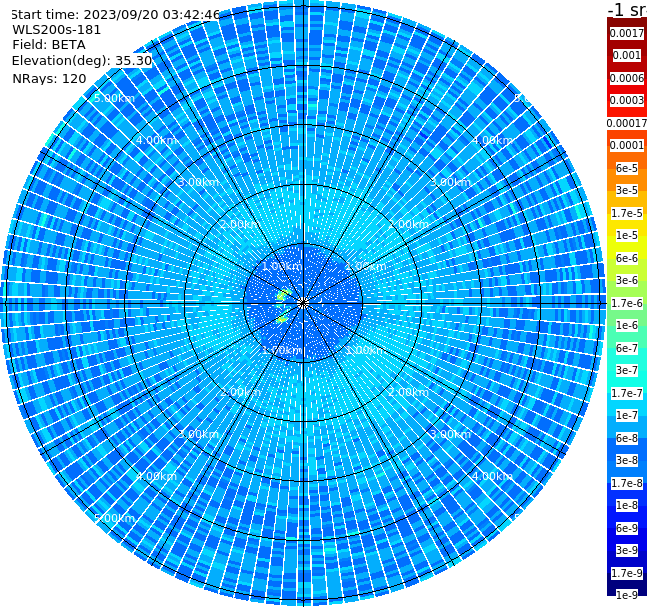The image size is (647, 607).
Task: Select the 0.0001 color bar label
Action: click(x=627, y=145)
